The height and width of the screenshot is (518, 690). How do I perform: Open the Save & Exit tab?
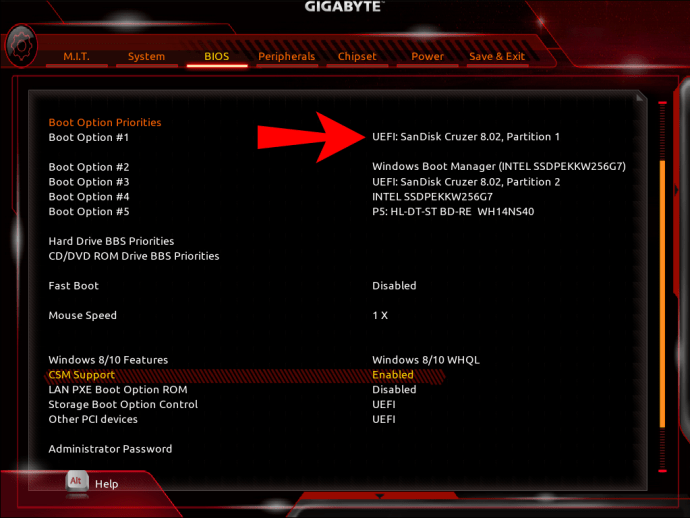497,56
